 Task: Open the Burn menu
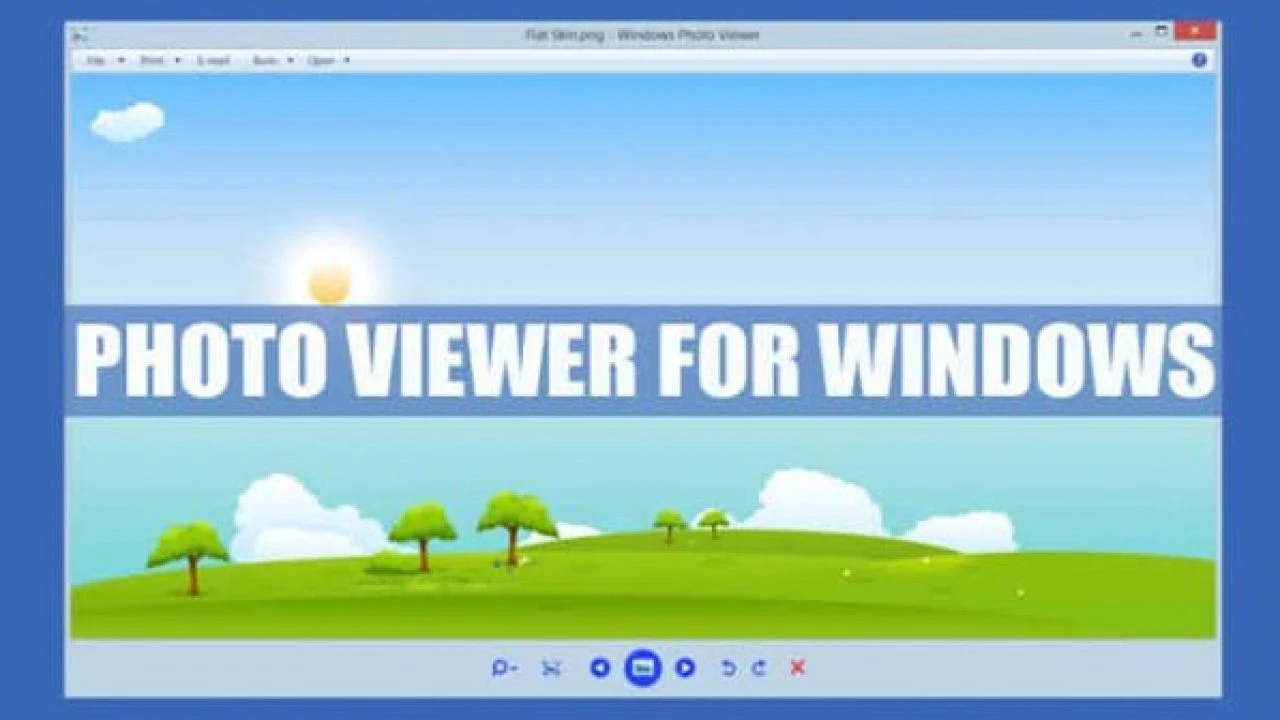(265, 61)
